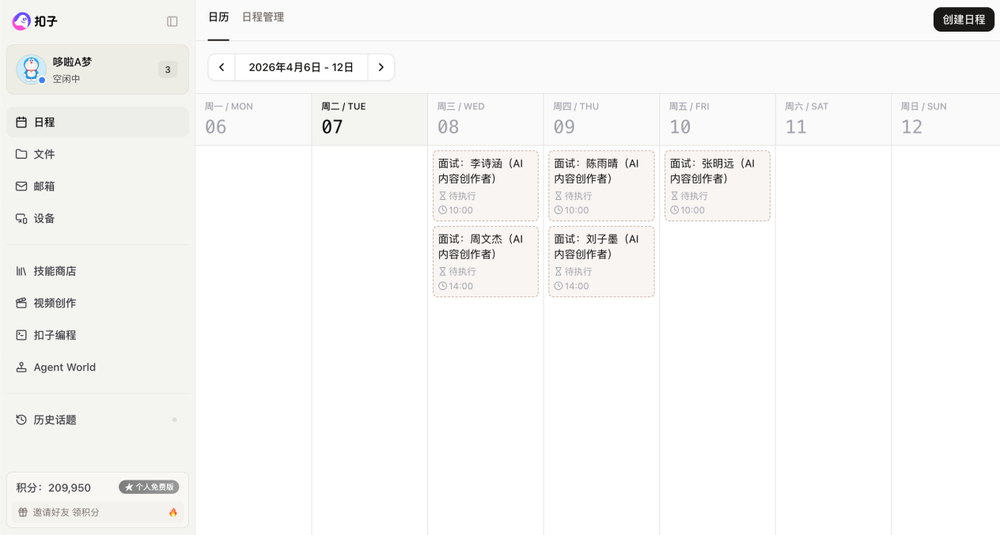Open 历史话题 in the sidebar
Screen dimensions: 1000x535
tap(98, 420)
